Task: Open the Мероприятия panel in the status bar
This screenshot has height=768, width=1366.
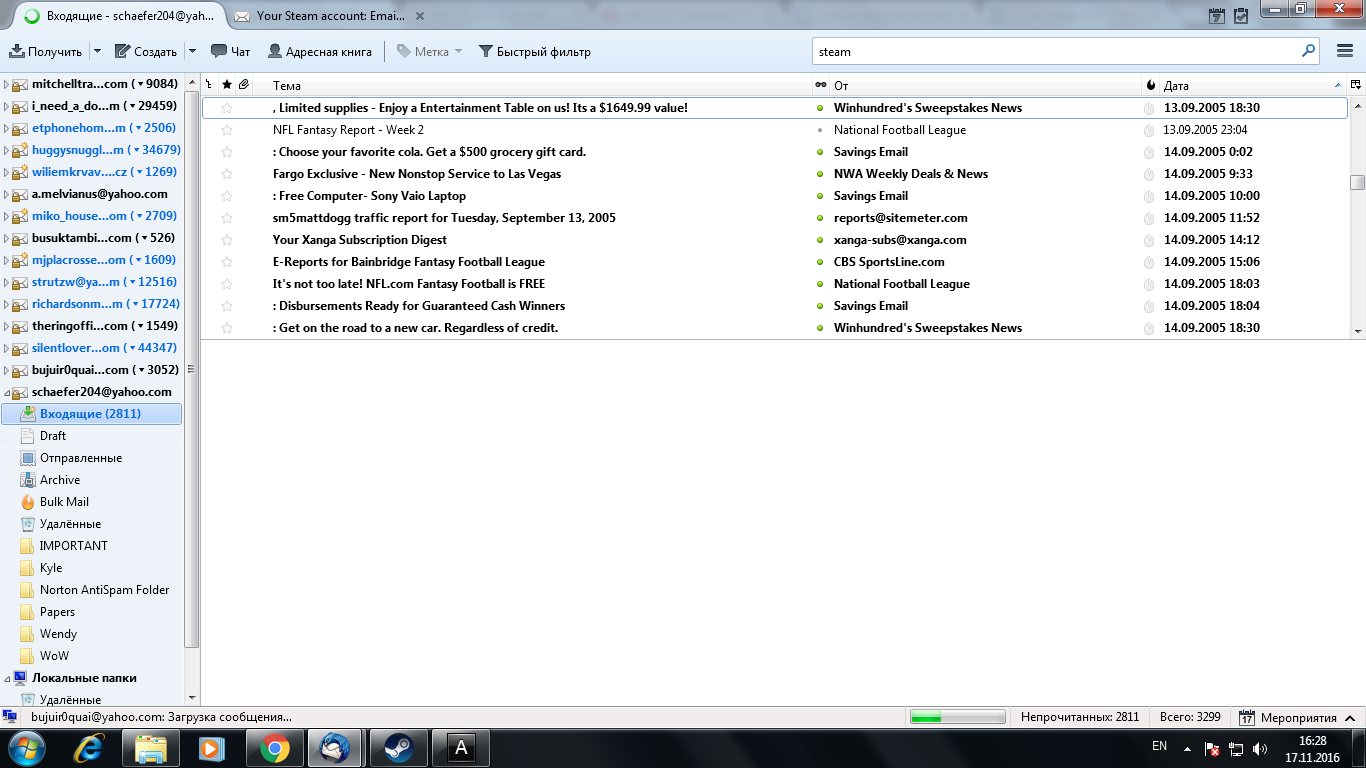Action: click(x=1300, y=717)
